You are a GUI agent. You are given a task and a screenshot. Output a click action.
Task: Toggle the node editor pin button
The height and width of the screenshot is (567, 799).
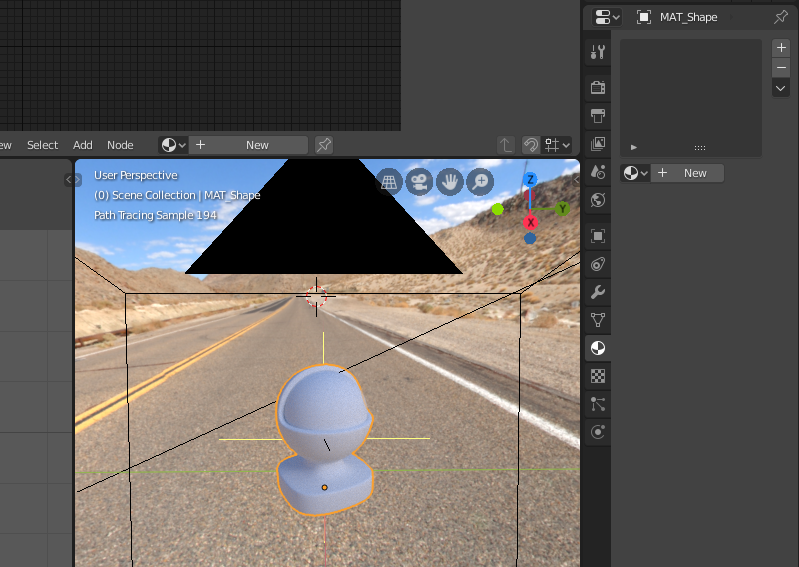click(324, 145)
